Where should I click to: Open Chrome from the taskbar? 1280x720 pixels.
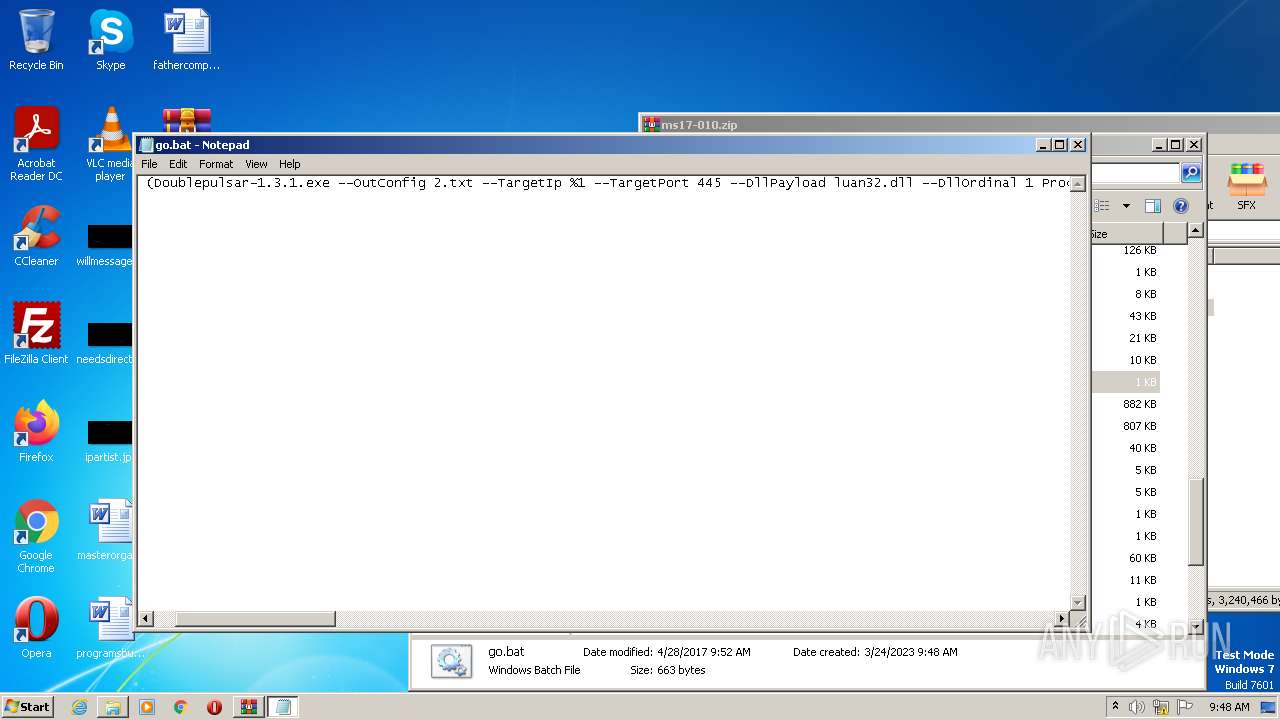(x=181, y=707)
